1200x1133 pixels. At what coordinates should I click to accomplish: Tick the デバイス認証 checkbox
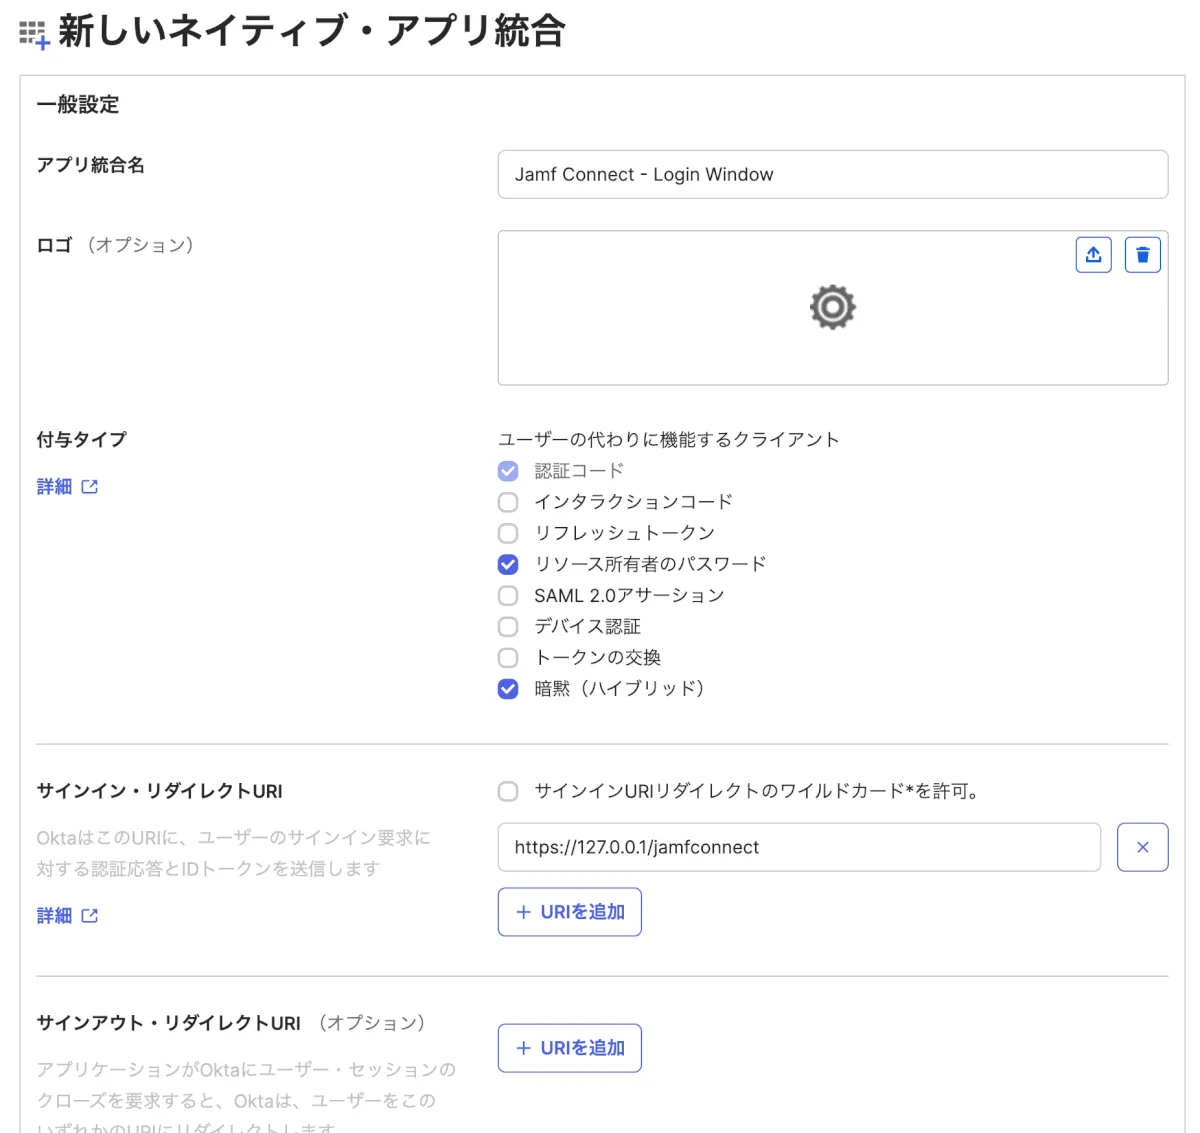pyautogui.click(x=508, y=627)
